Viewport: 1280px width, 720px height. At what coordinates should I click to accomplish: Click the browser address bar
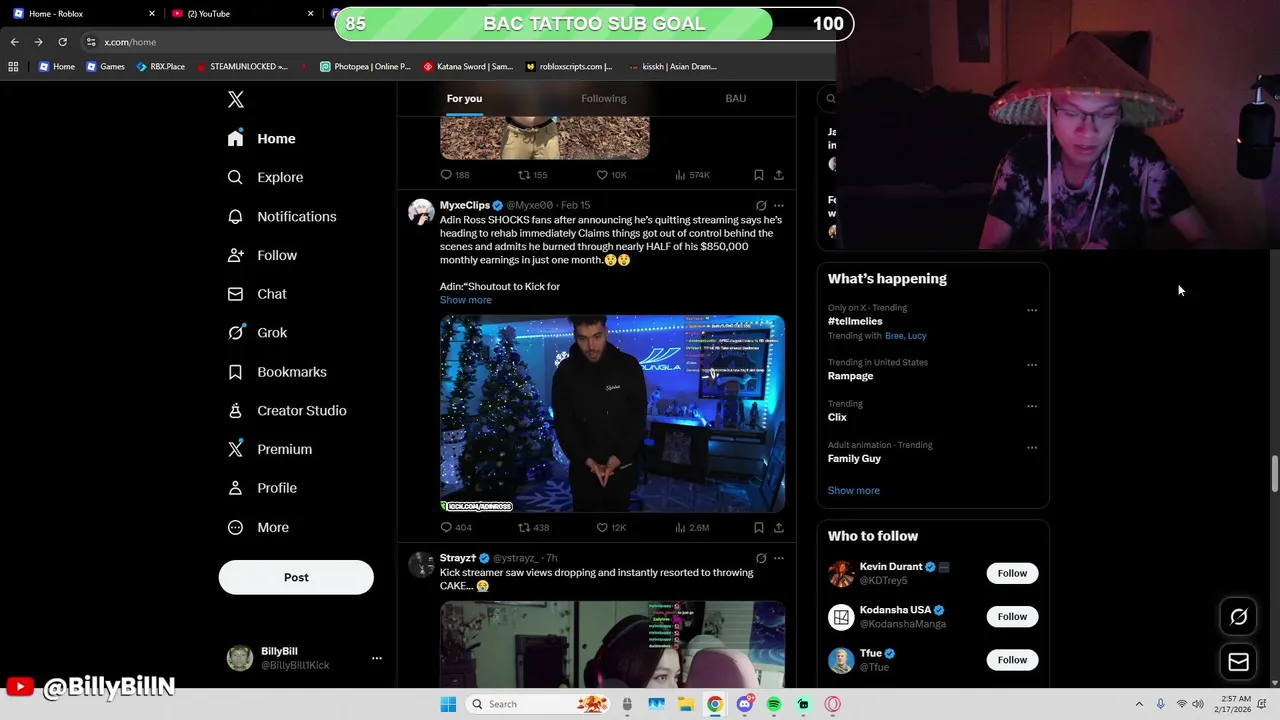point(450,42)
